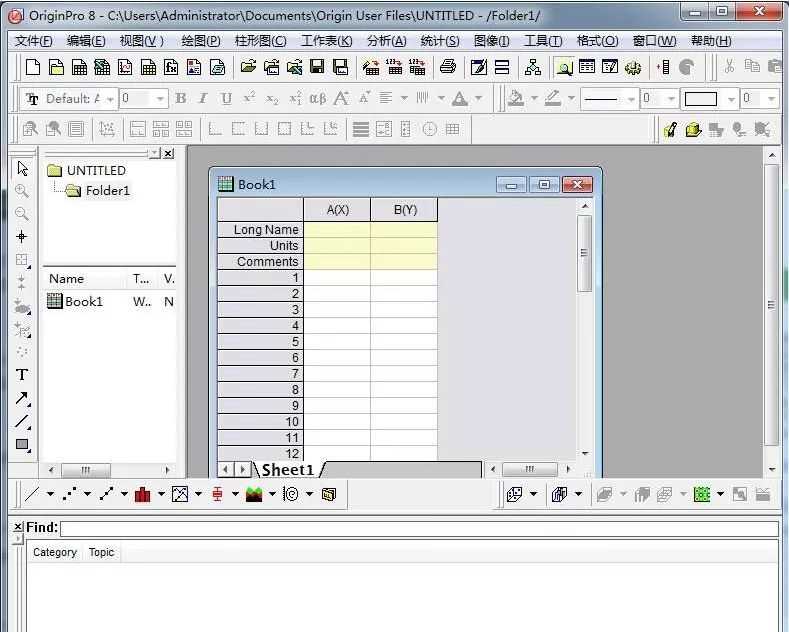Open the font size dropdown
This screenshot has width=789, height=632.
[161, 99]
